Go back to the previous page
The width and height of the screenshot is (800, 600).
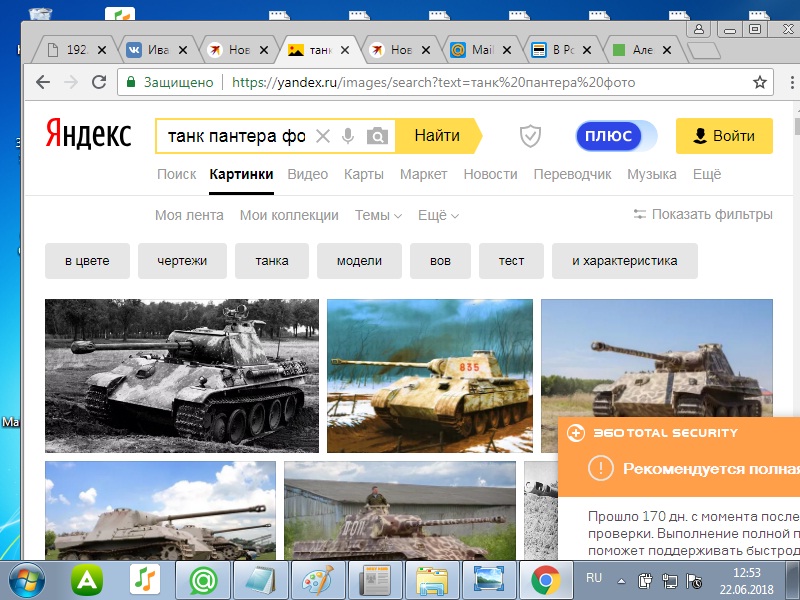pyautogui.click(x=43, y=82)
